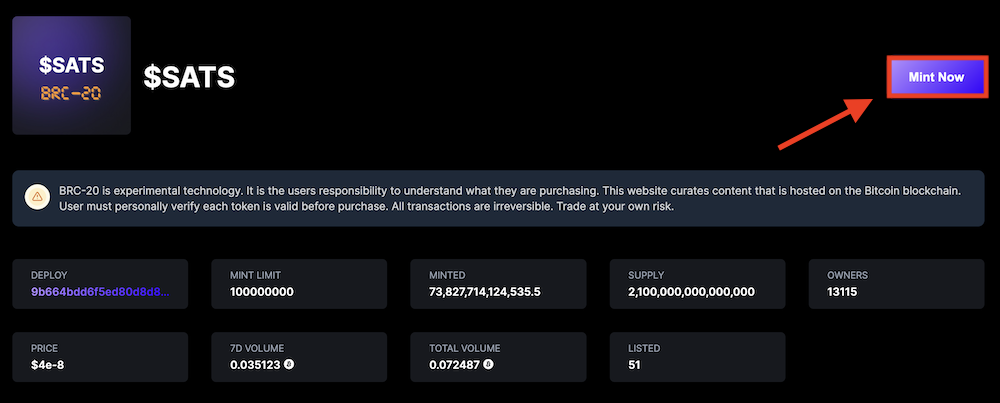Open the $SATS BRC-20 token thumbnail
This screenshot has height=403, width=1000.
click(71, 76)
